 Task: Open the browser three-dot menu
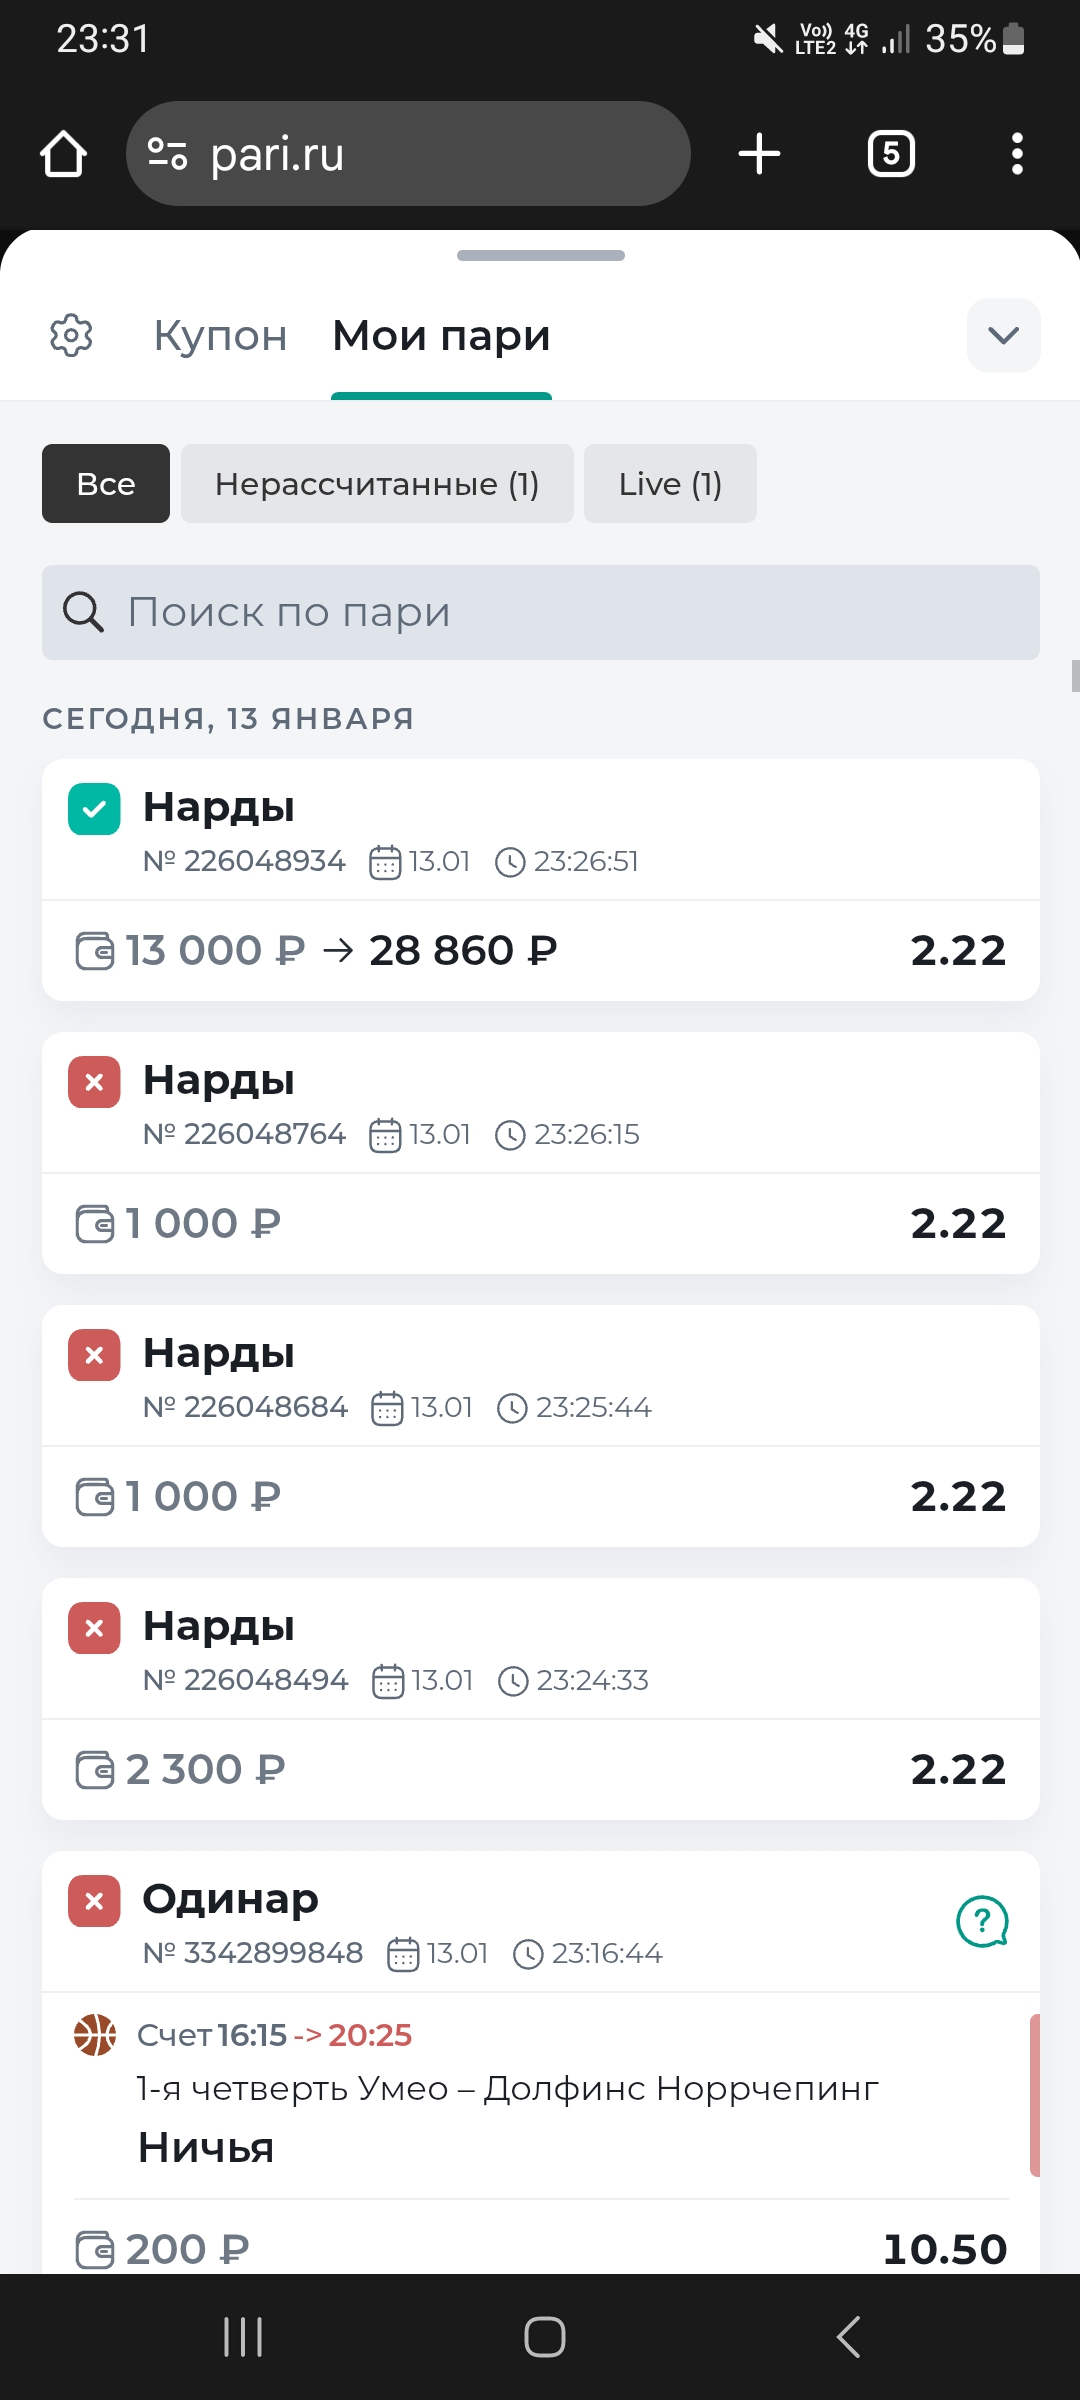[x=1017, y=154]
